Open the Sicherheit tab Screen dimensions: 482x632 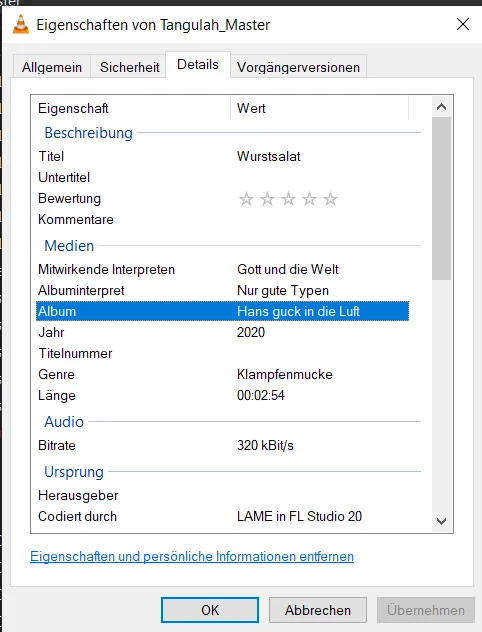tap(129, 67)
